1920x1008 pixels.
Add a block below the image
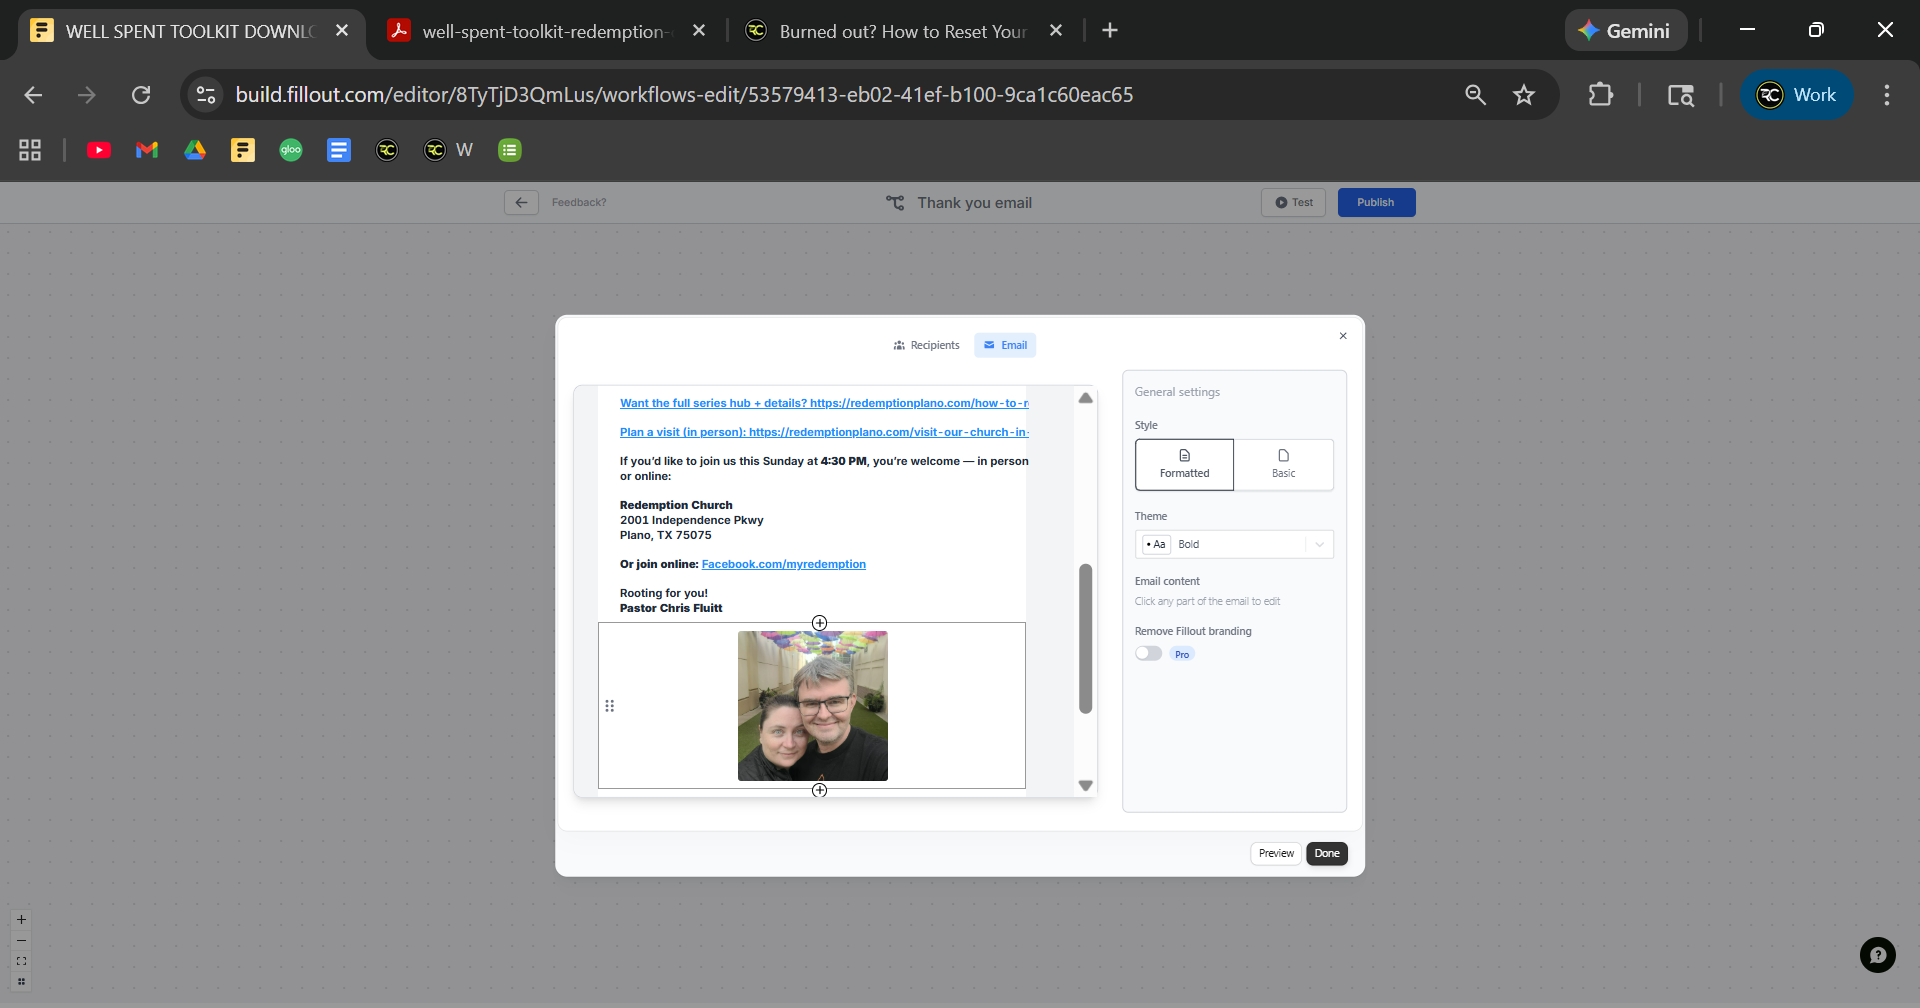pyautogui.click(x=819, y=790)
